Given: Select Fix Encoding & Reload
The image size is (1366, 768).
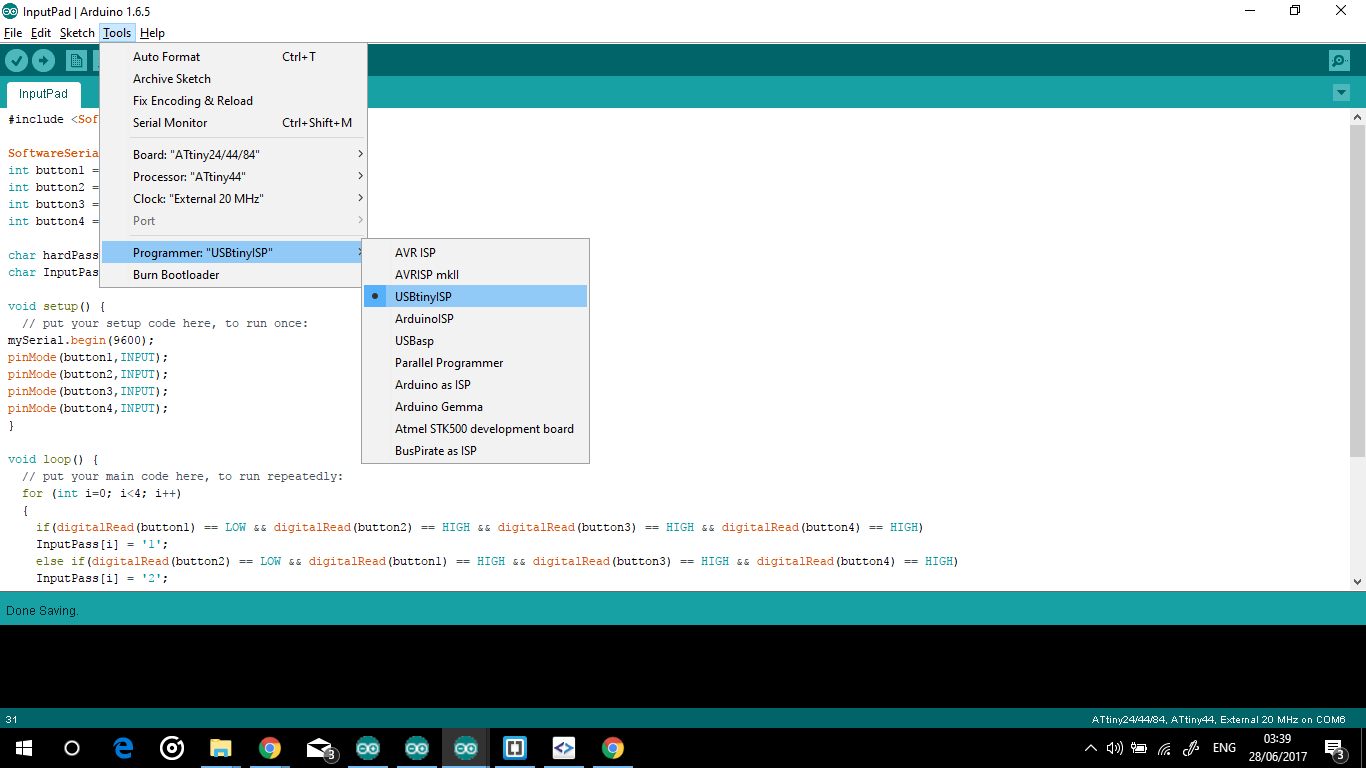Looking at the screenshot, I should coord(234,101).
